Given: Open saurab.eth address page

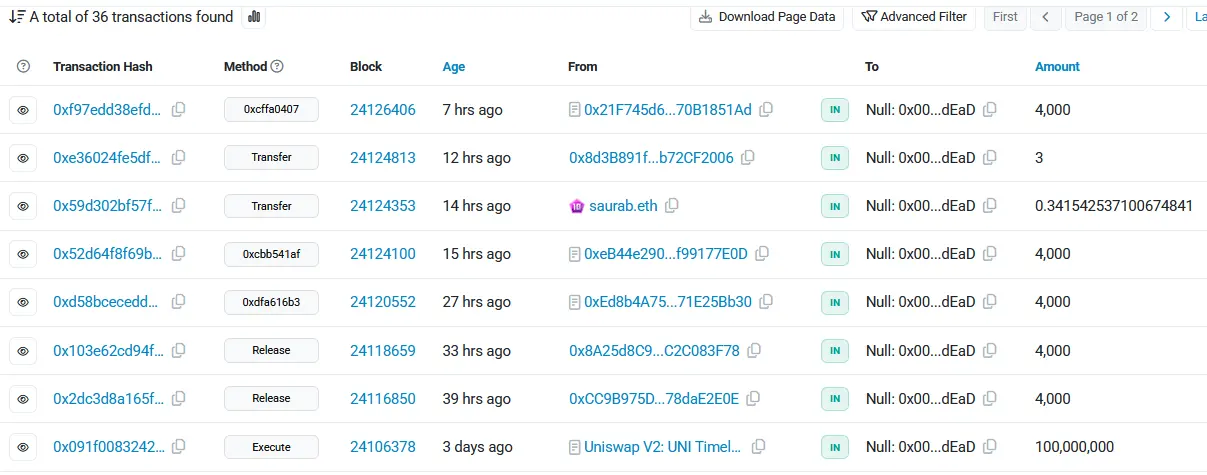Looking at the screenshot, I should (x=622, y=206).
